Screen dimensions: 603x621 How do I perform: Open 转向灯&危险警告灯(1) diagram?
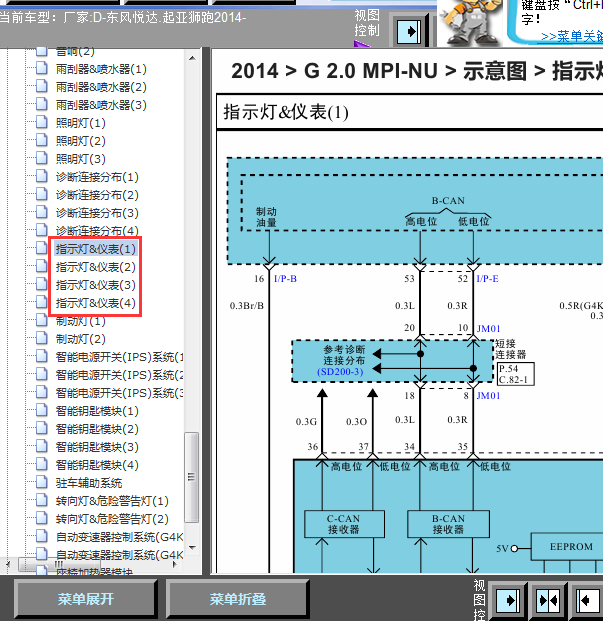click(x=112, y=501)
